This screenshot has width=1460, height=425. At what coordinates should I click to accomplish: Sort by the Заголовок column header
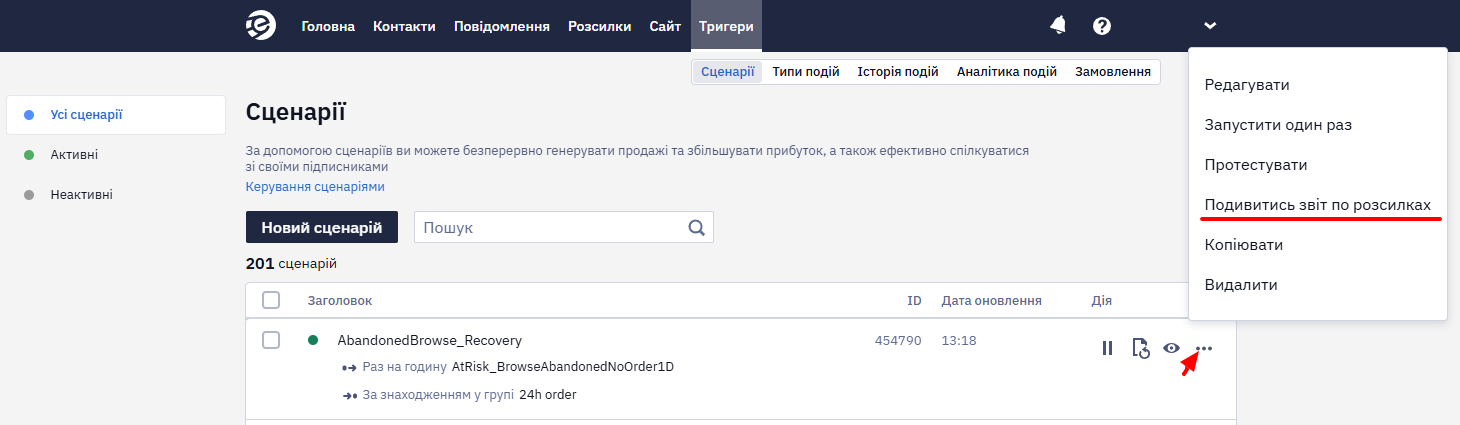(x=340, y=300)
